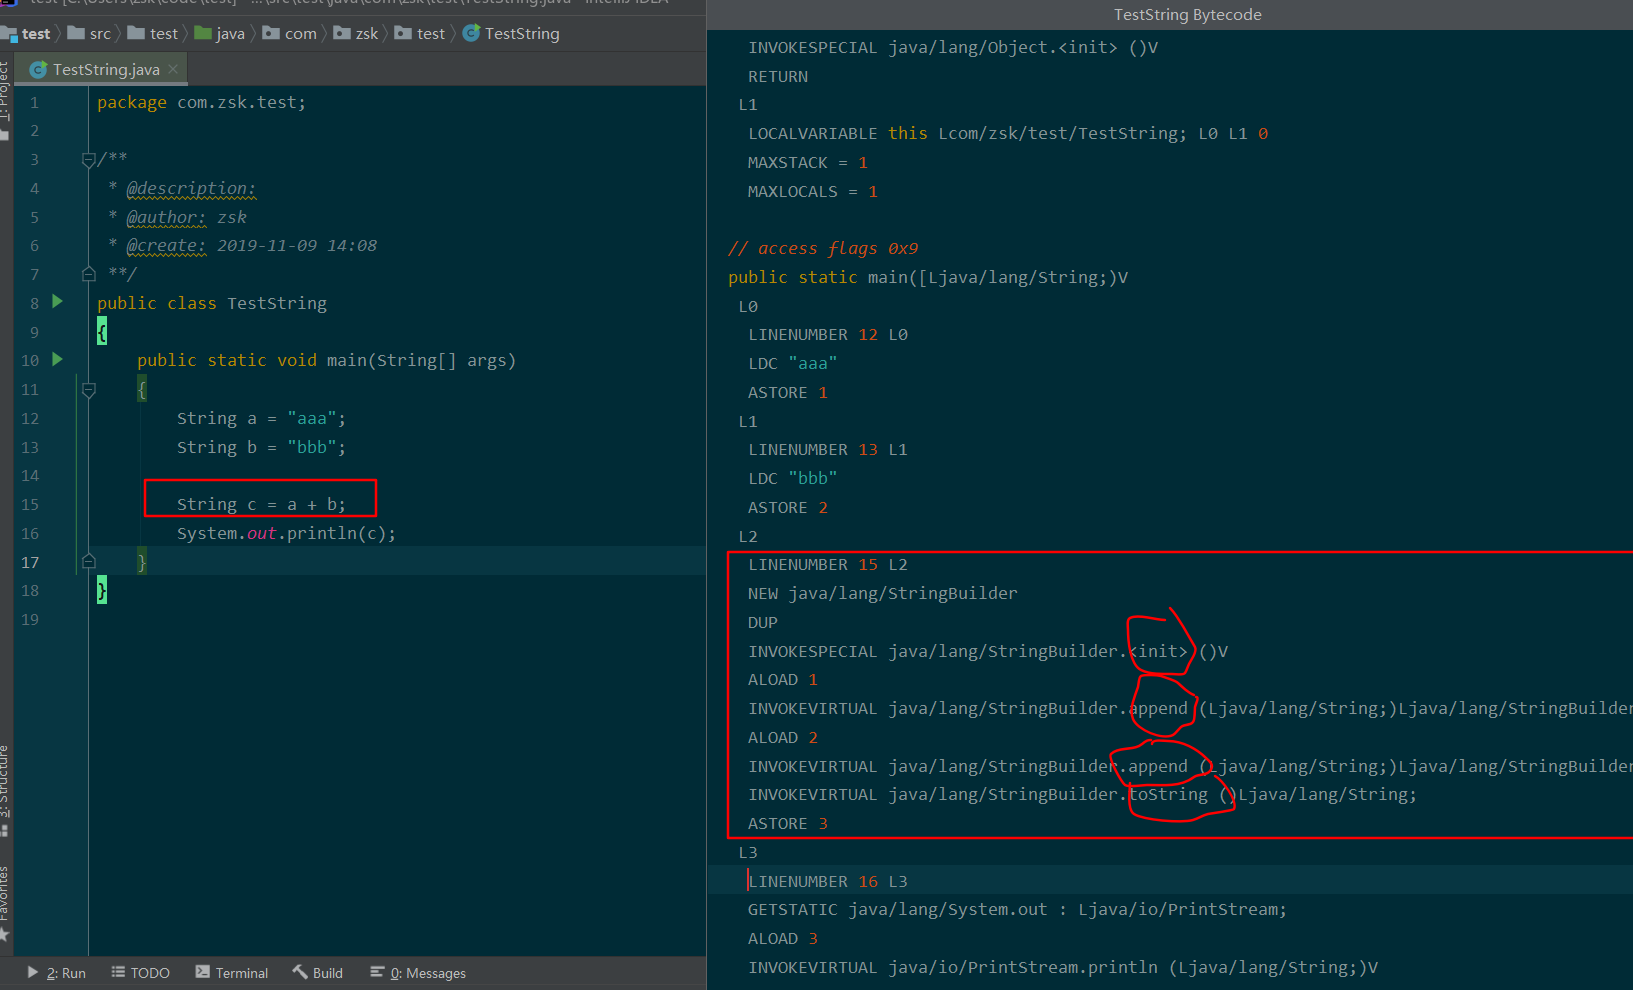Click the fold end marker at line 7
The height and width of the screenshot is (990, 1633).
(88, 274)
